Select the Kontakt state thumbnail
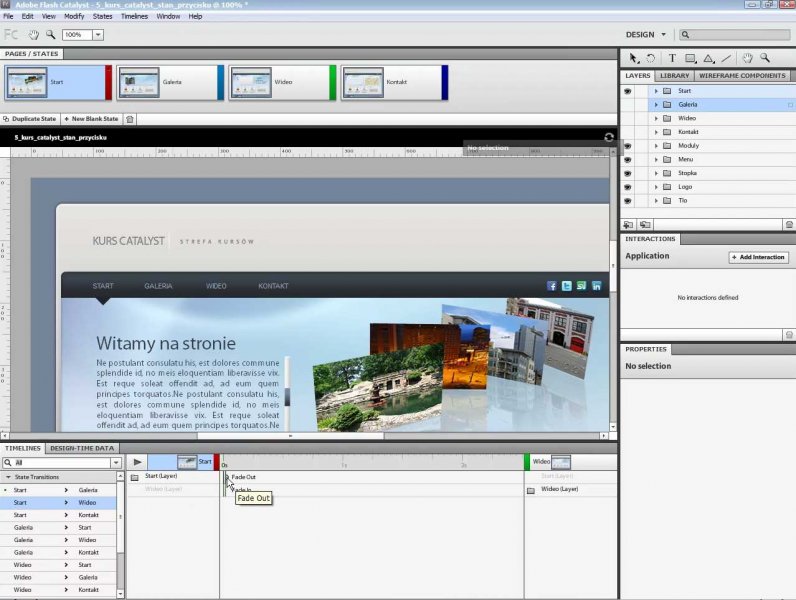 tap(394, 82)
